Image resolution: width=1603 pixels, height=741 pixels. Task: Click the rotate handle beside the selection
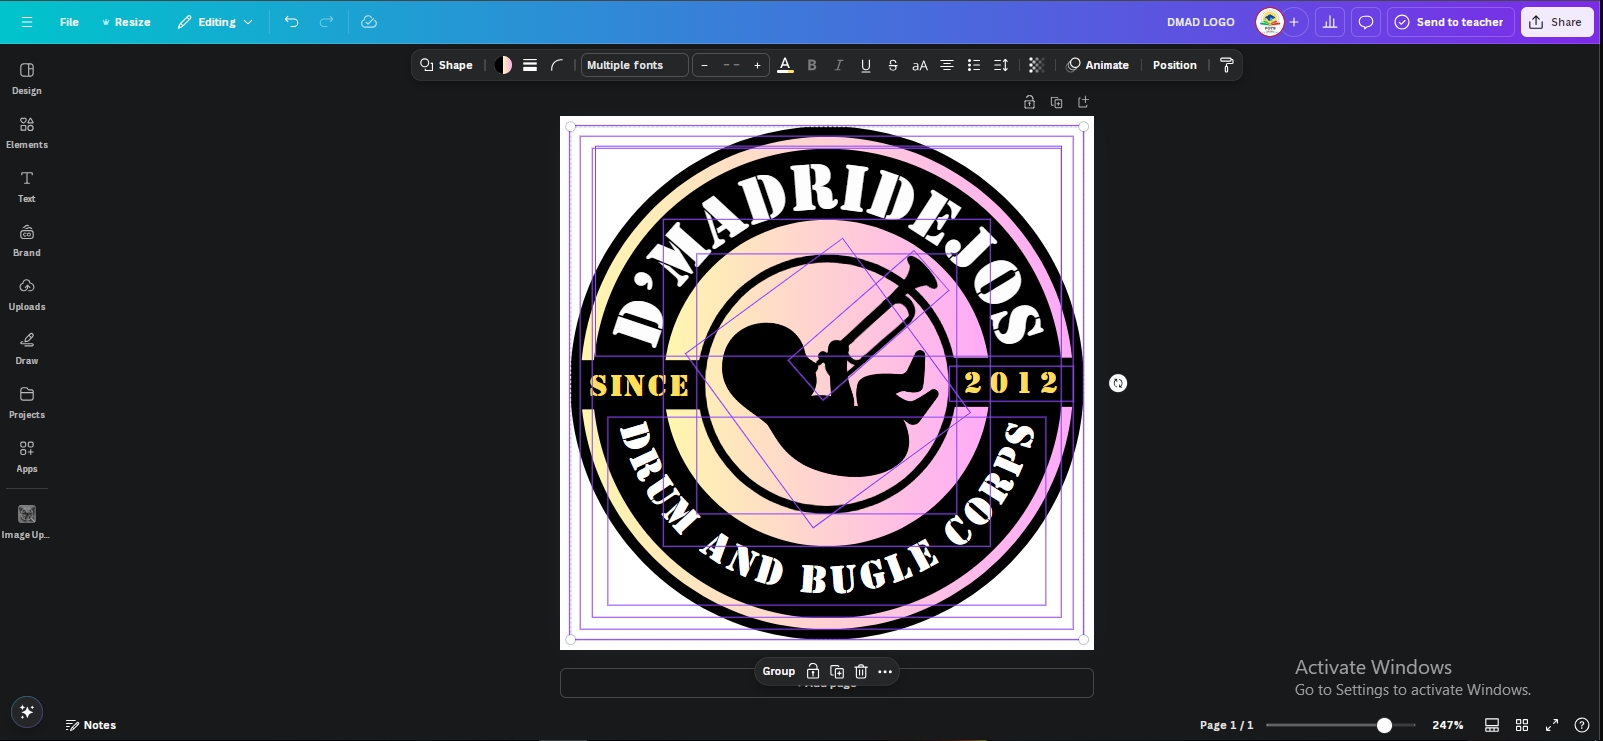[1118, 383]
